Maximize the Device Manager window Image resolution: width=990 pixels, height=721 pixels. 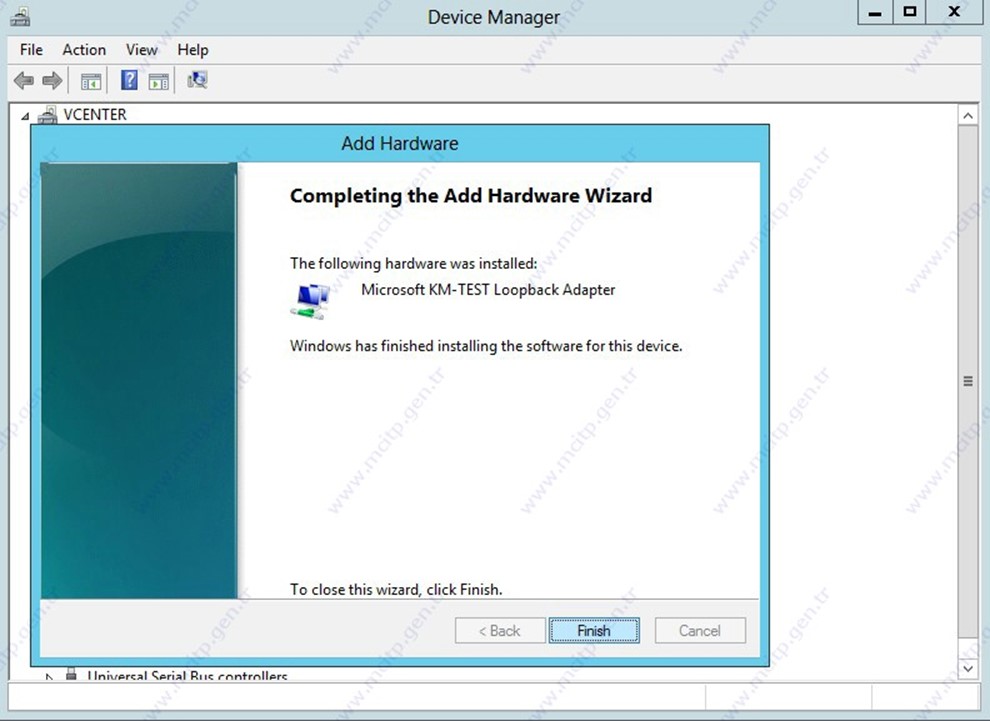tap(910, 13)
